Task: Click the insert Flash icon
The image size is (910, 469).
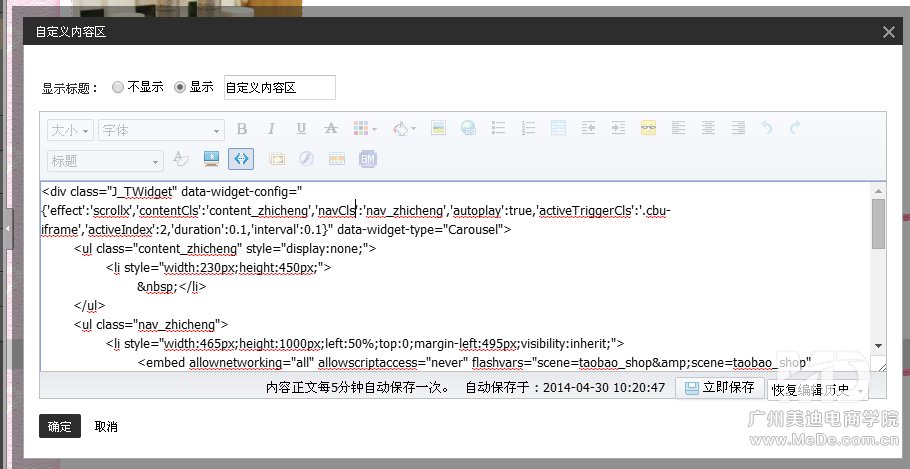Action: click(x=306, y=158)
